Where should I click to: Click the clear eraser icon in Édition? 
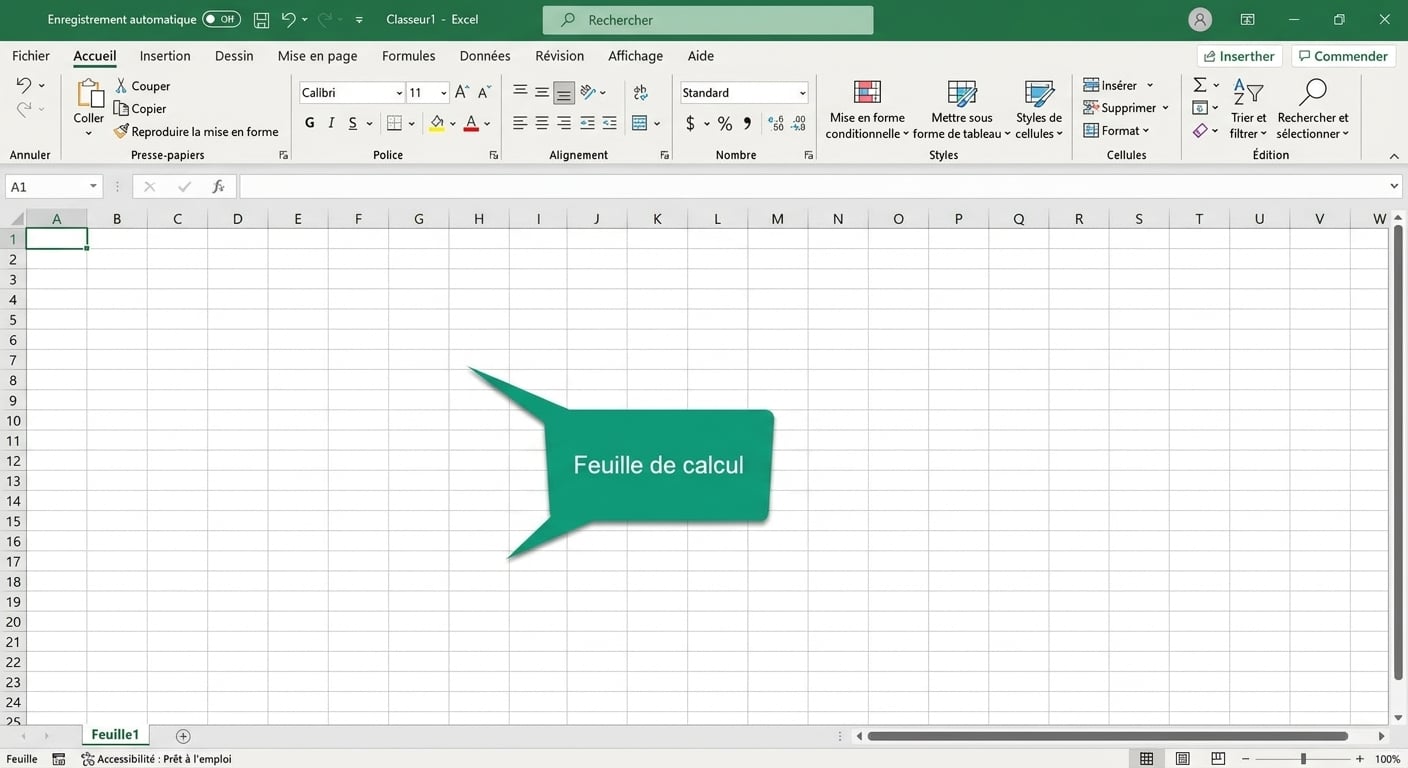point(1200,131)
